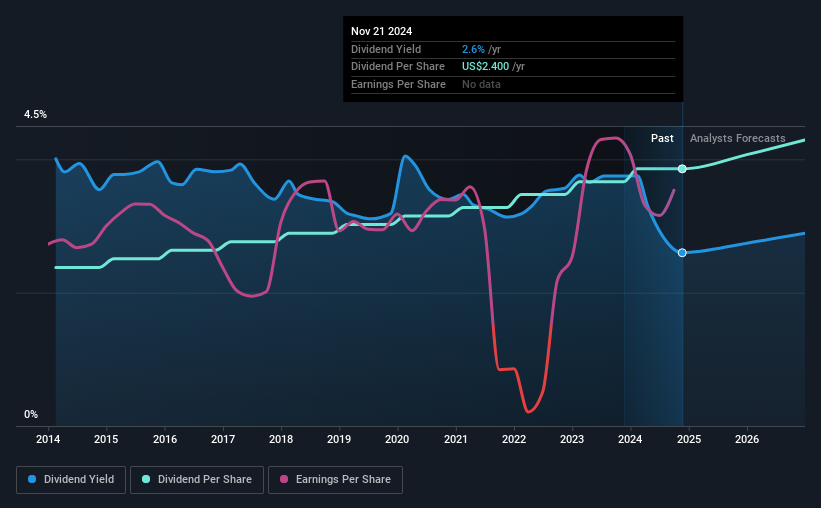
Task: Click the 2019 x-axis label
Action: click(339, 439)
